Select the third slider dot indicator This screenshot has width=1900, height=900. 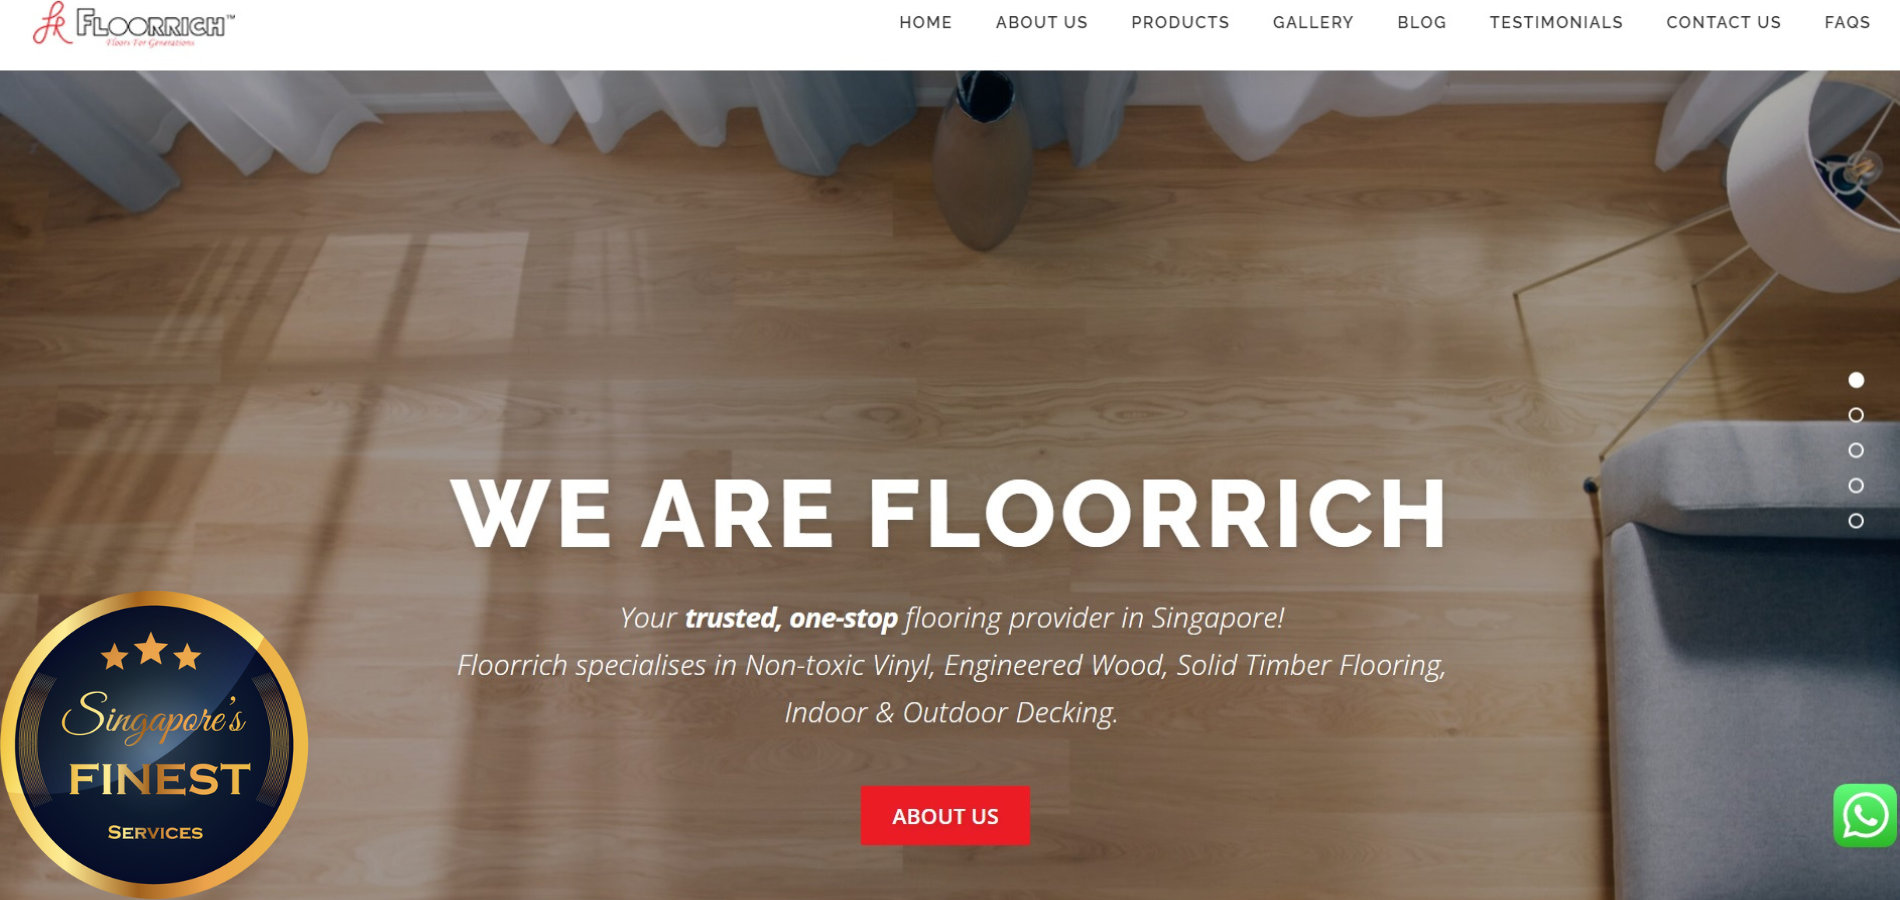pos(1856,451)
